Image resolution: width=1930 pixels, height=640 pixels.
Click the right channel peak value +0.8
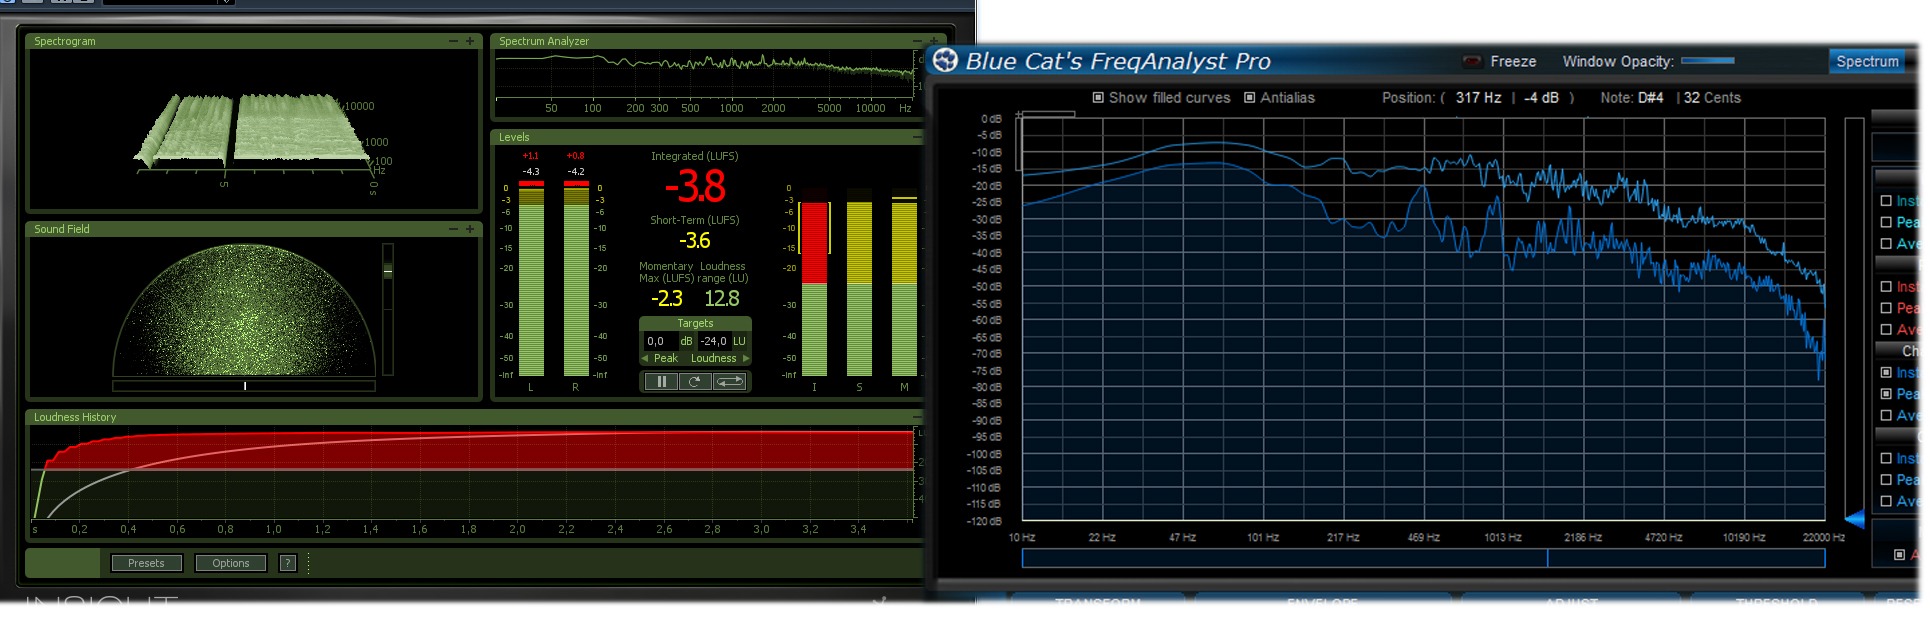[x=575, y=156]
